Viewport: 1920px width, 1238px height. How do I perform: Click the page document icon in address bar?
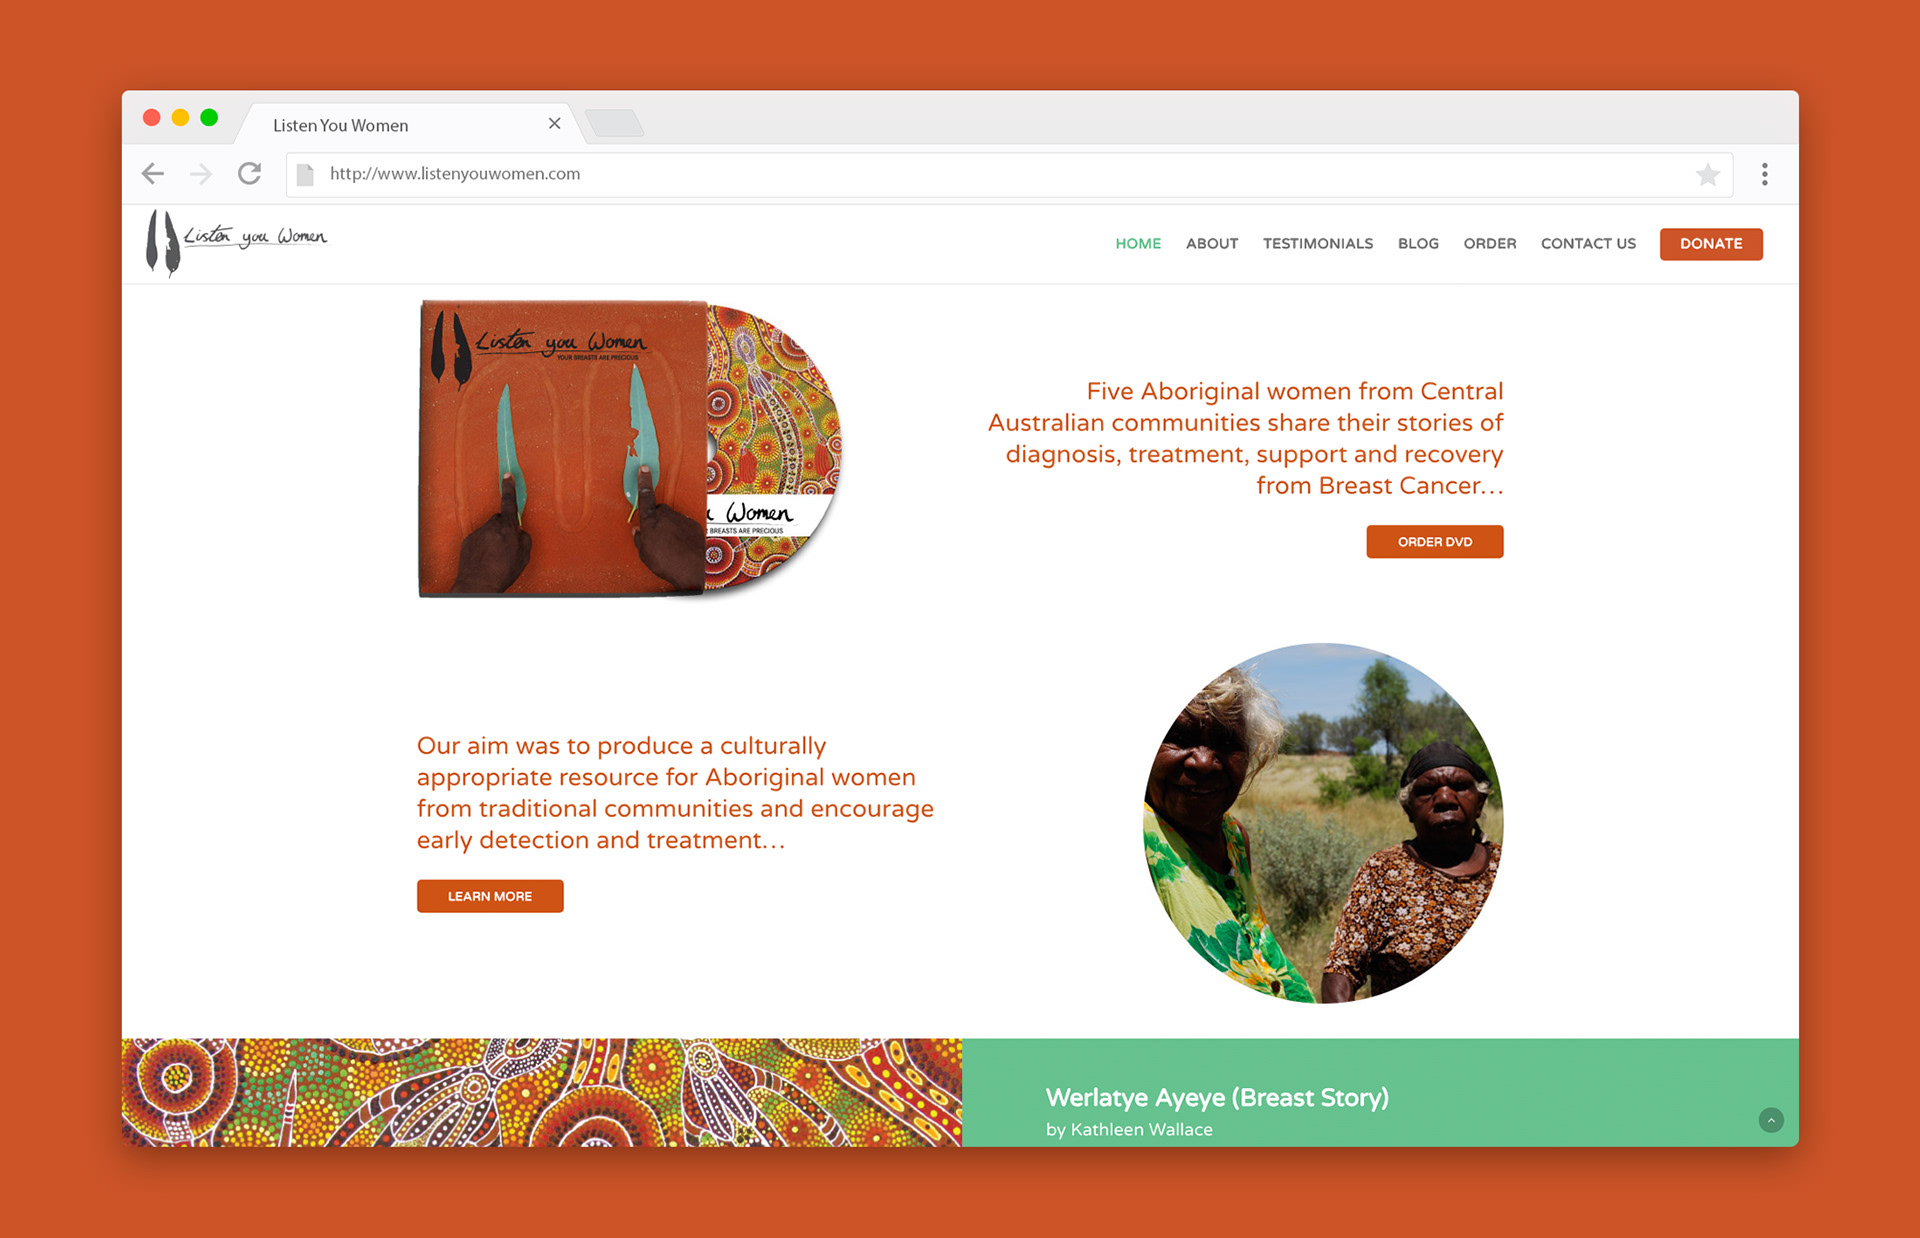coord(306,174)
